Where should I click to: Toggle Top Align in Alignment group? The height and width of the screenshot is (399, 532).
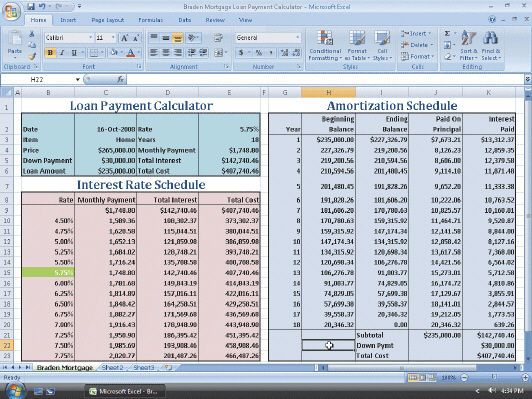(154, 38)
